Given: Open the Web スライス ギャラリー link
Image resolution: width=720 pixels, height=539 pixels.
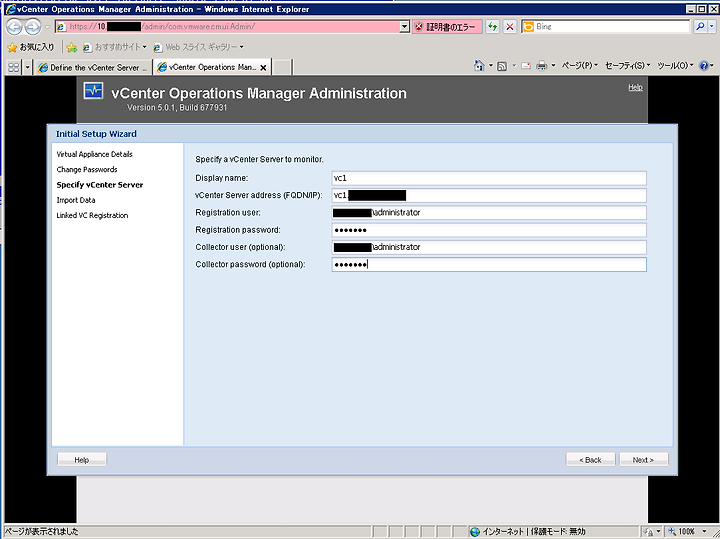Looking at the screenshot, I should (198, 47).
